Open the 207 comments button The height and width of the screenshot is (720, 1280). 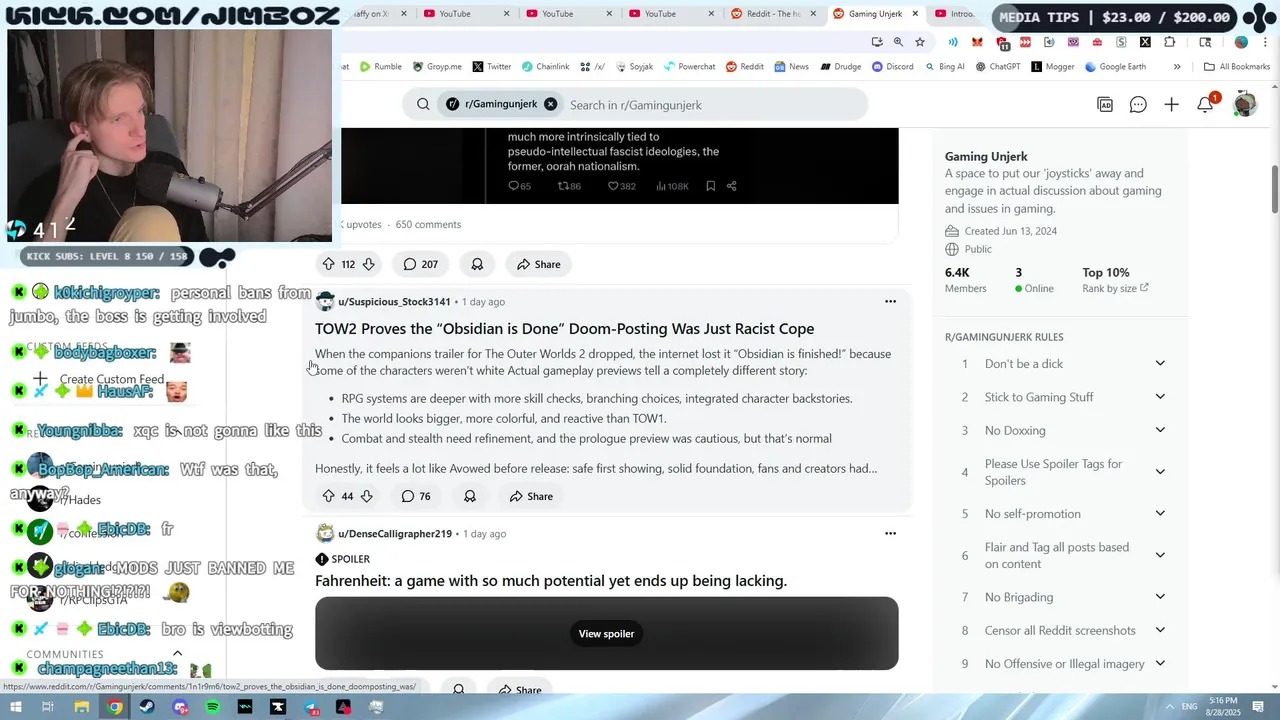pos(421,264)
